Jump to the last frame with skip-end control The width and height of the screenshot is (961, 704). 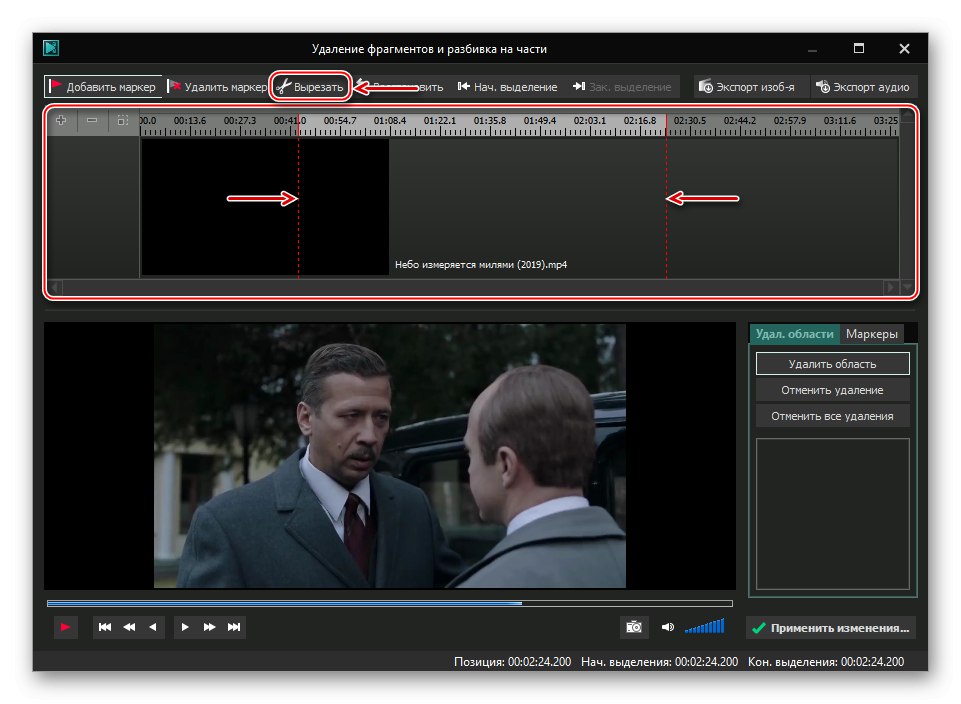click(x=235, y=626)
